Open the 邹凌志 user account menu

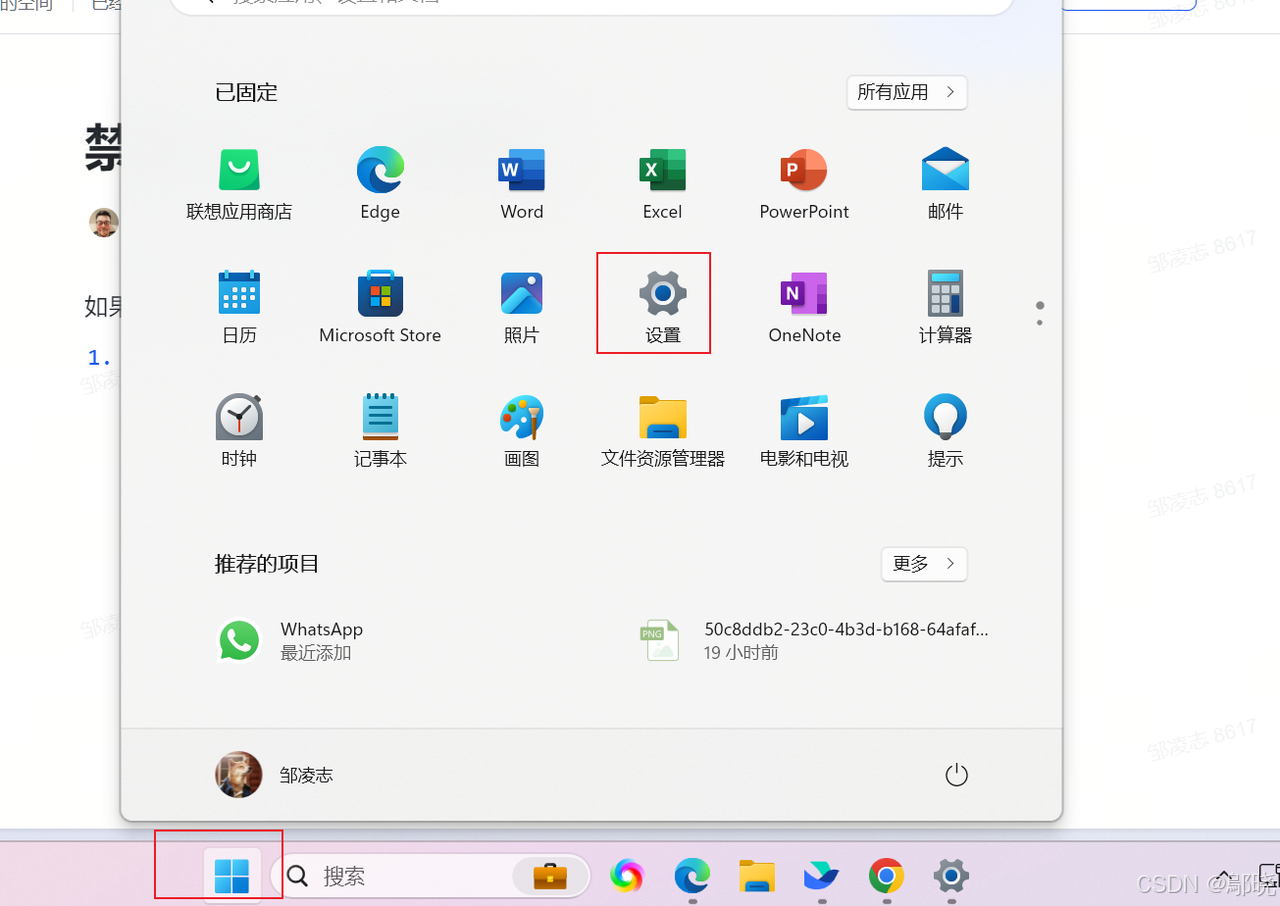(275, 775)
